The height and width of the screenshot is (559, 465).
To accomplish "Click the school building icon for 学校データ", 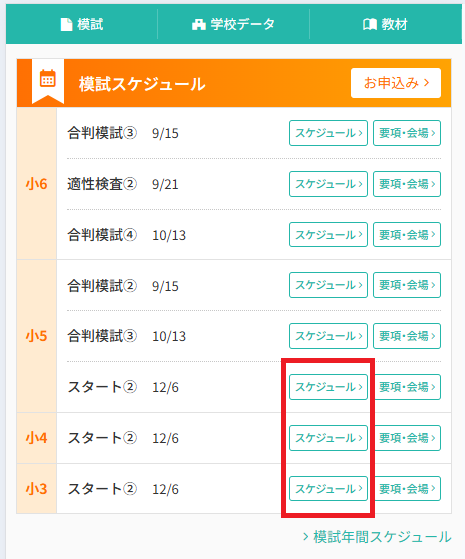I will (199, 25).
